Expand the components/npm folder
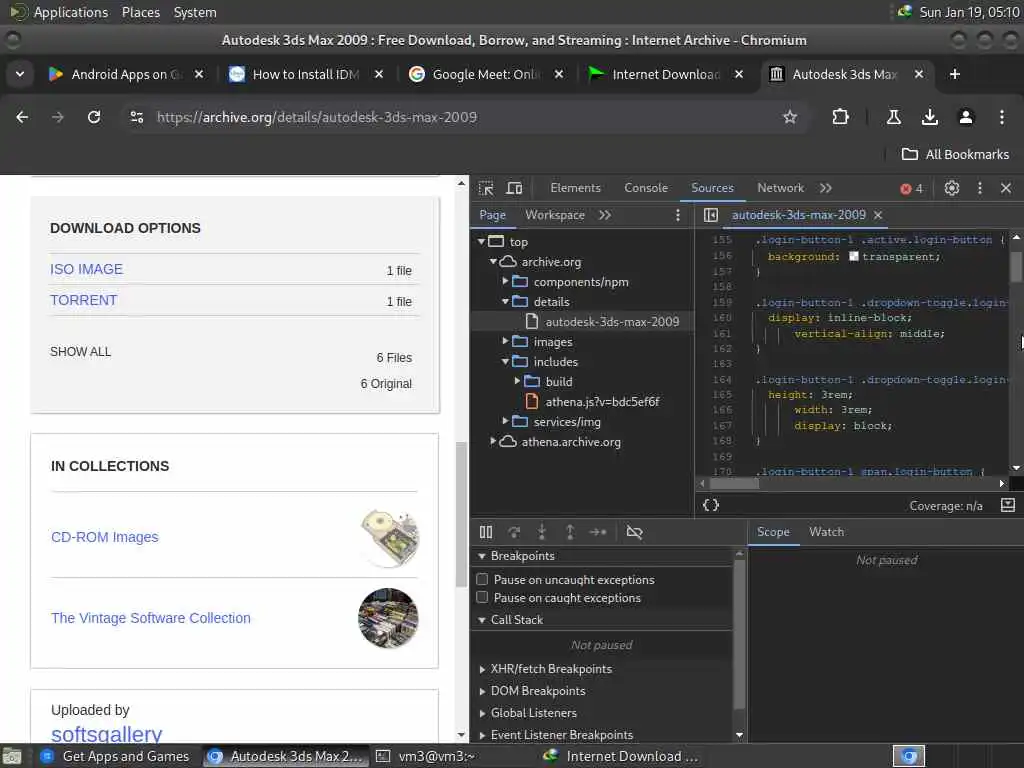Viewport: 1024px width, 768px height. (x=505, y=281)
